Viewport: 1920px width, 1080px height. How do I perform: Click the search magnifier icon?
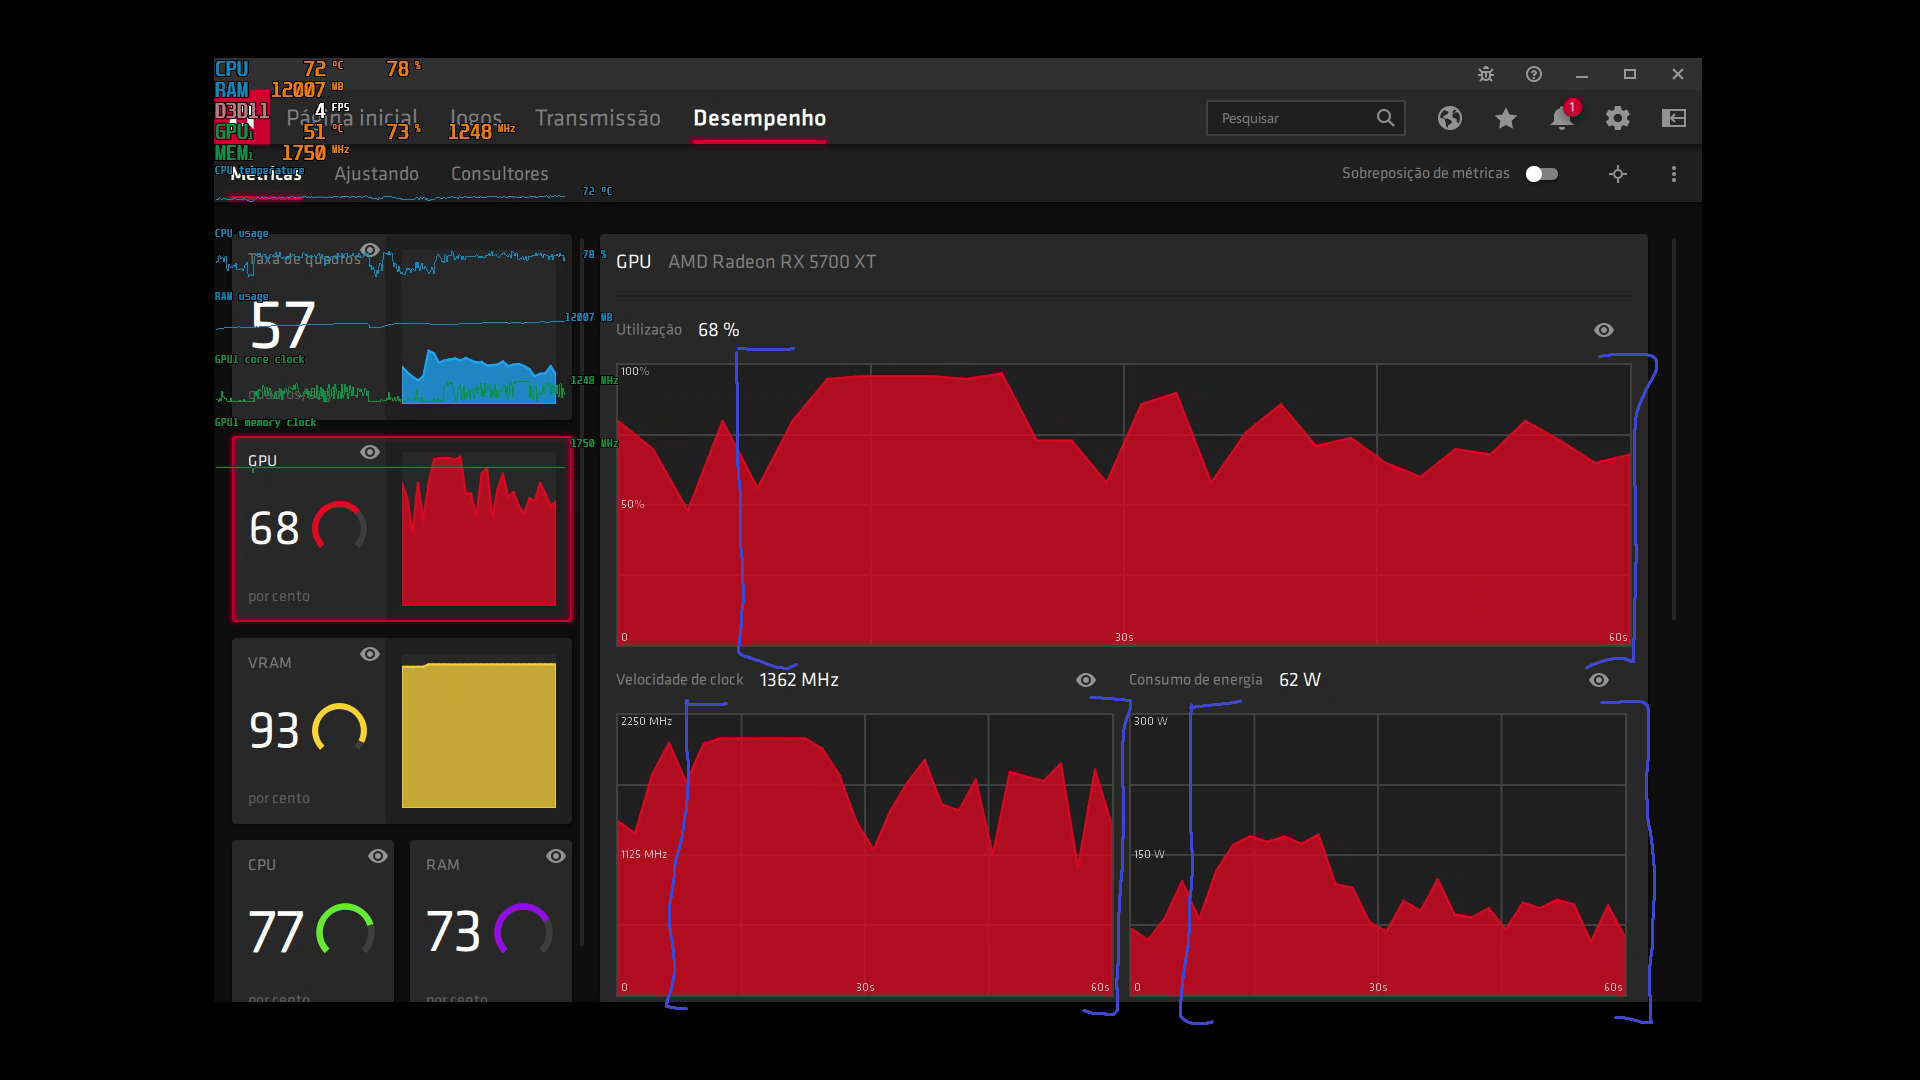coord(1385,118)
